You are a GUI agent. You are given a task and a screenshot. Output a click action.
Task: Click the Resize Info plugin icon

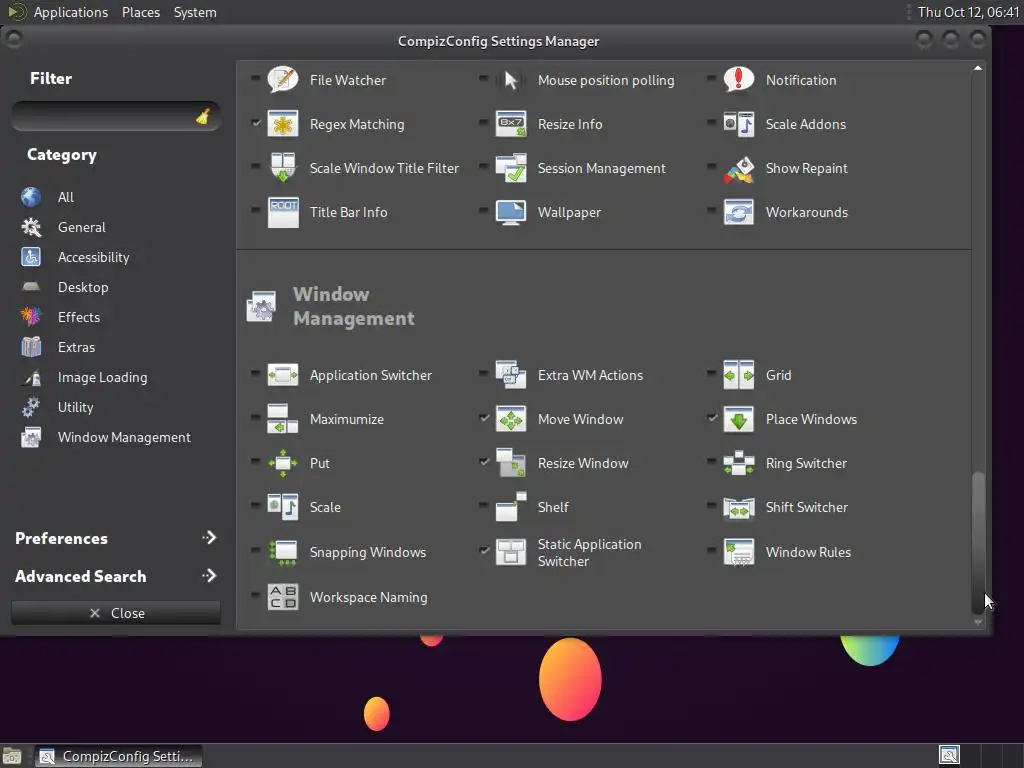click(511, 124)
